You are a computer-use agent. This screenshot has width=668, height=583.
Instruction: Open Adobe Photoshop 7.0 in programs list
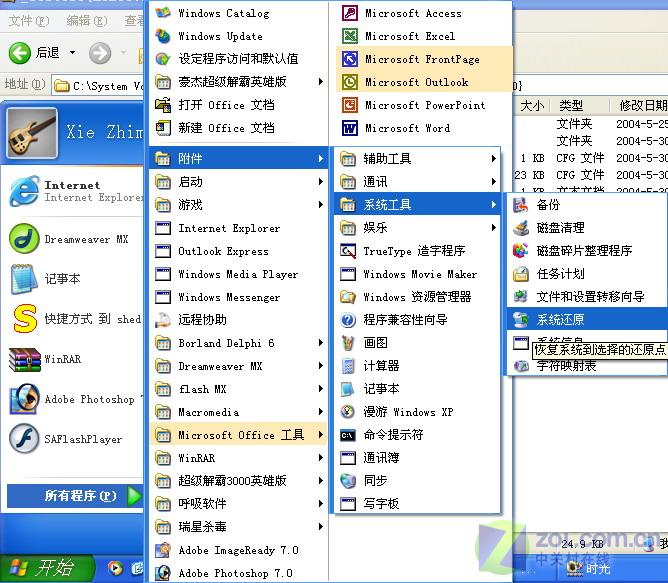click(239, 573)
